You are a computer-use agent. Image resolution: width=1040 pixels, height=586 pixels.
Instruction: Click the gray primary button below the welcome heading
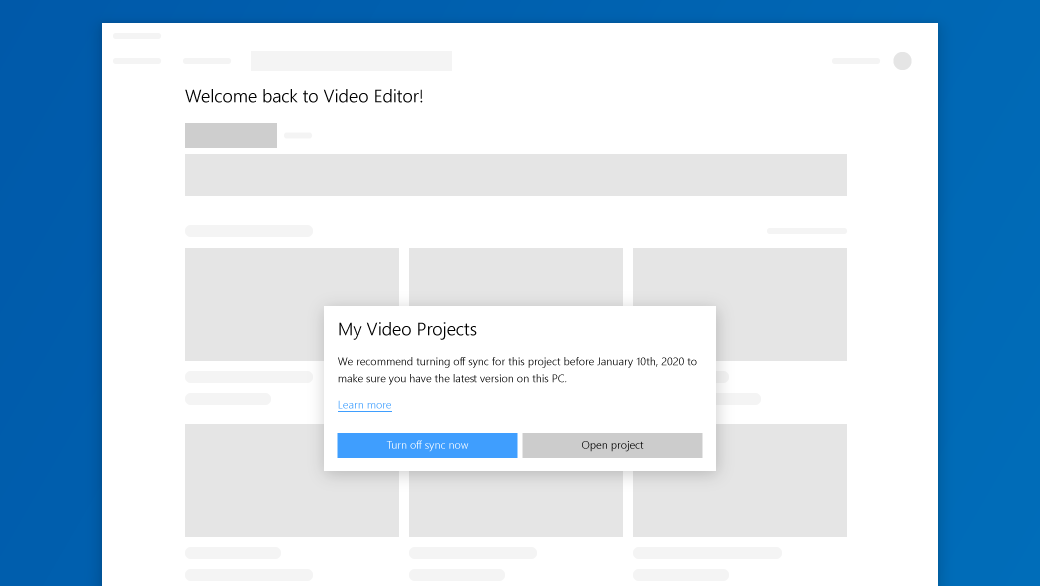[230, 135]
